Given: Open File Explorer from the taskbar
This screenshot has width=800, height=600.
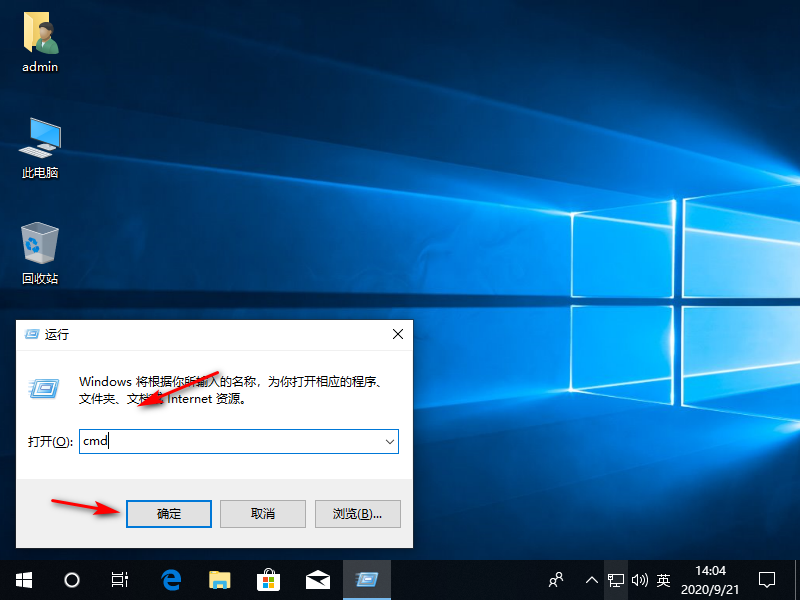Looking at the screenshot, I should click(220, 579).
